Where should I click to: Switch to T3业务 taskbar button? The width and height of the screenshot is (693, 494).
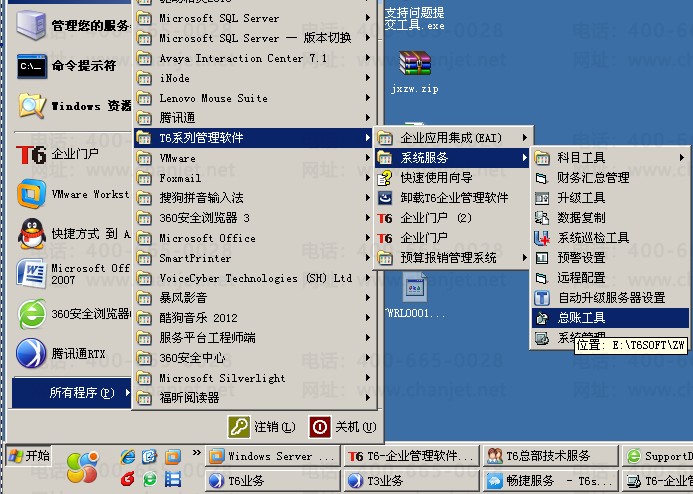[x=411, y=481]
